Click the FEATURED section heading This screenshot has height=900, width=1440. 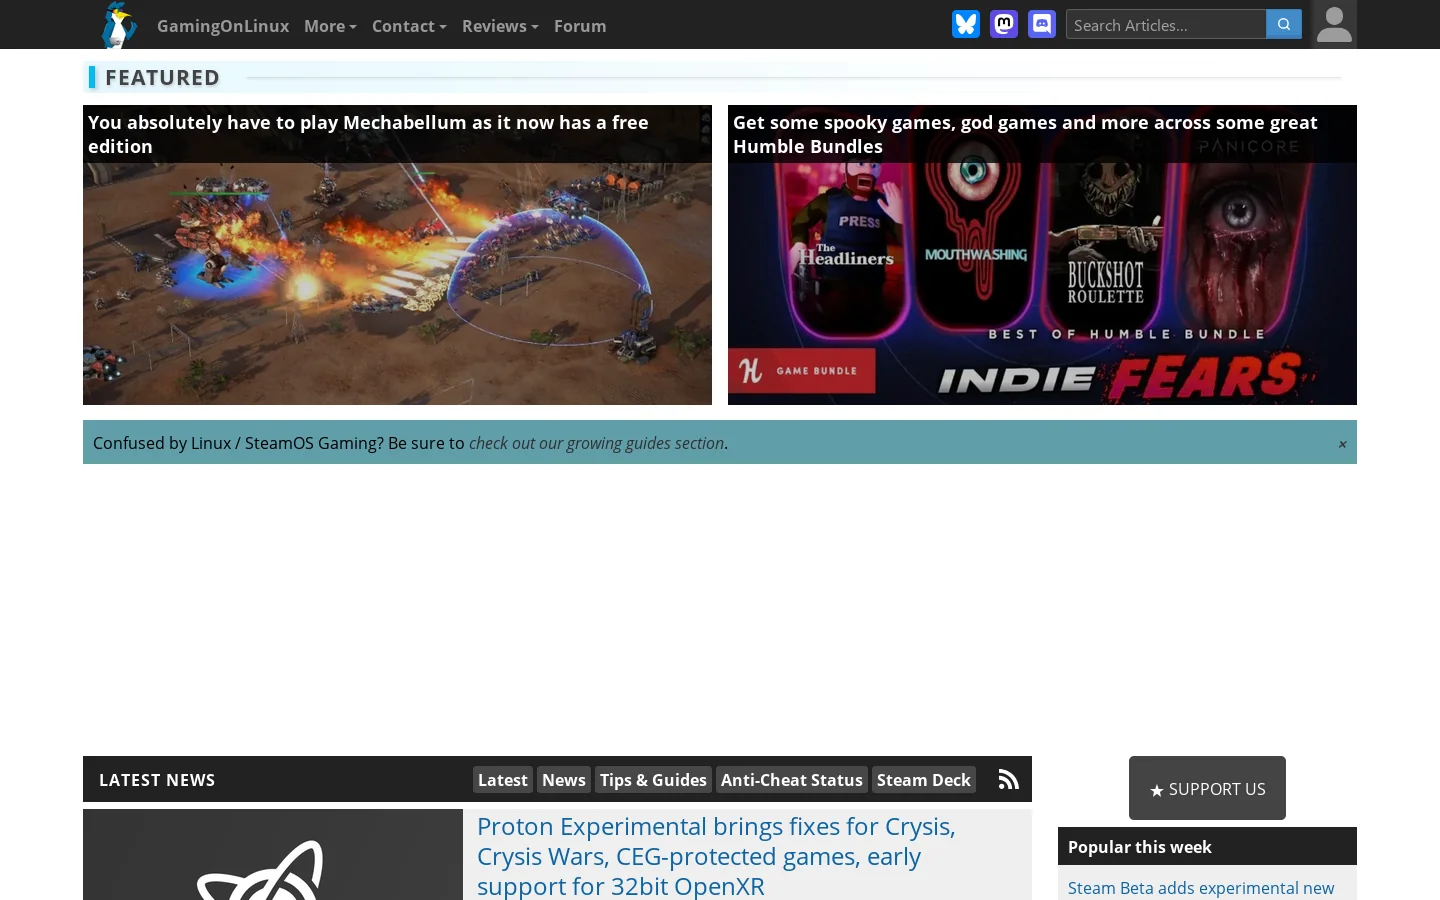click(162, 77)
